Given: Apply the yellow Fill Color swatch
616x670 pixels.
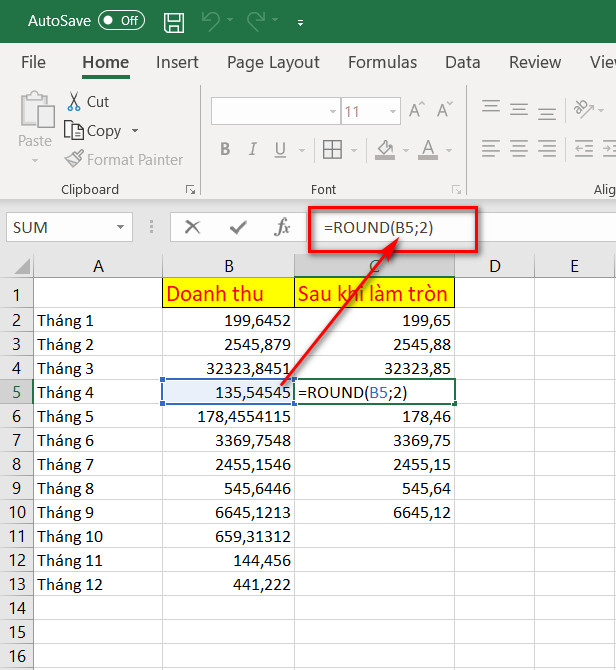Looking at the screenshot, I should 386,150.
